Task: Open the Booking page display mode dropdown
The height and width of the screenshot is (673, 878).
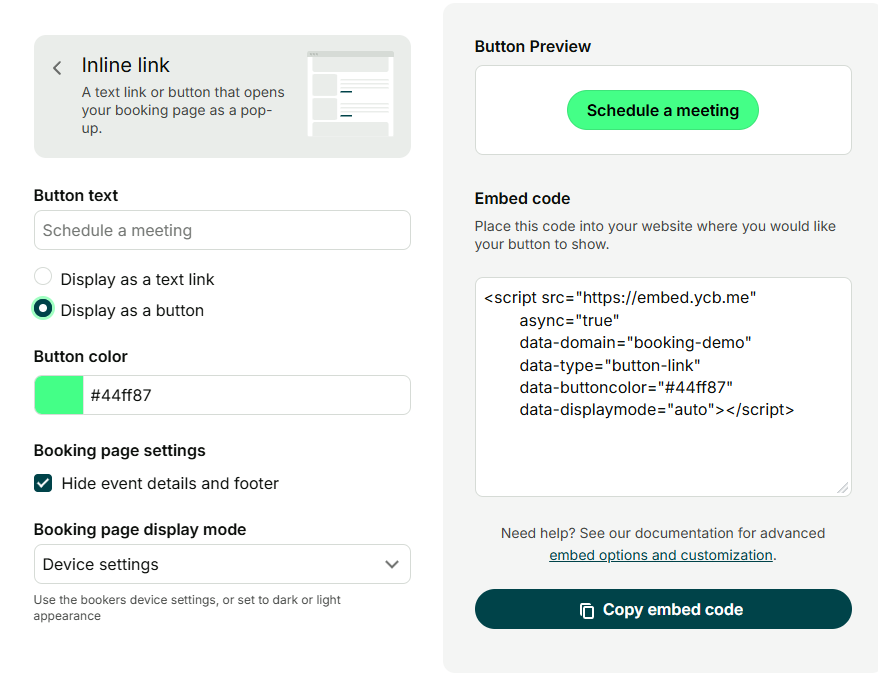Action: tap(221, 564)
